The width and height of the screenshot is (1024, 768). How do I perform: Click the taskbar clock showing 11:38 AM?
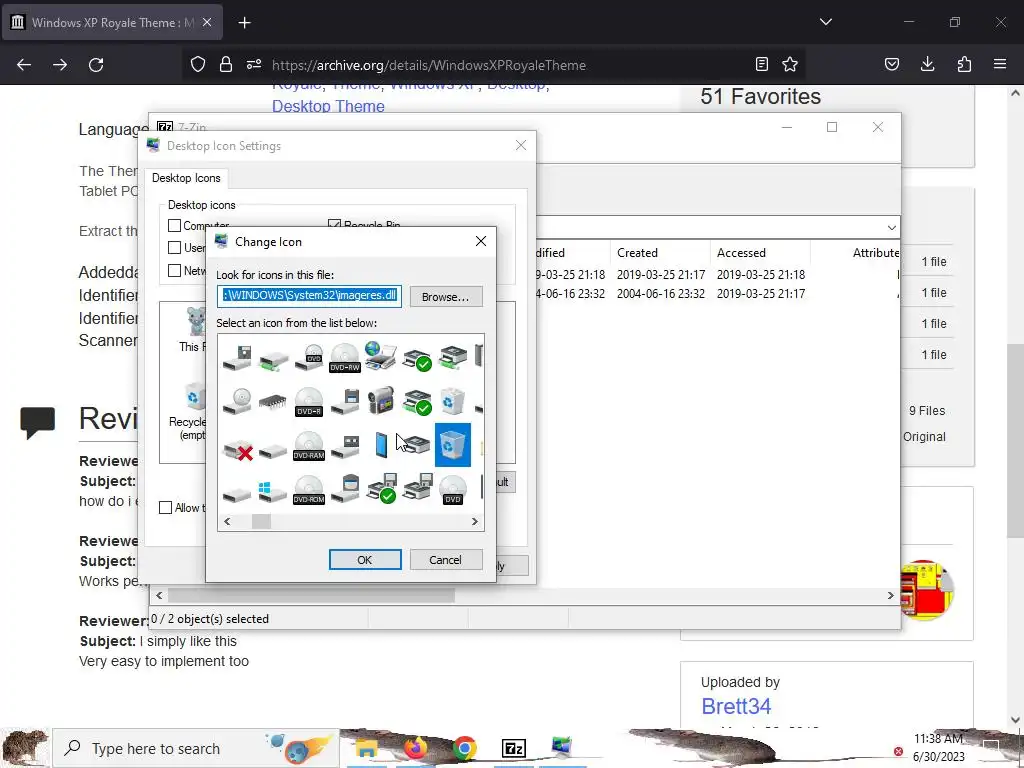[938, 748]
